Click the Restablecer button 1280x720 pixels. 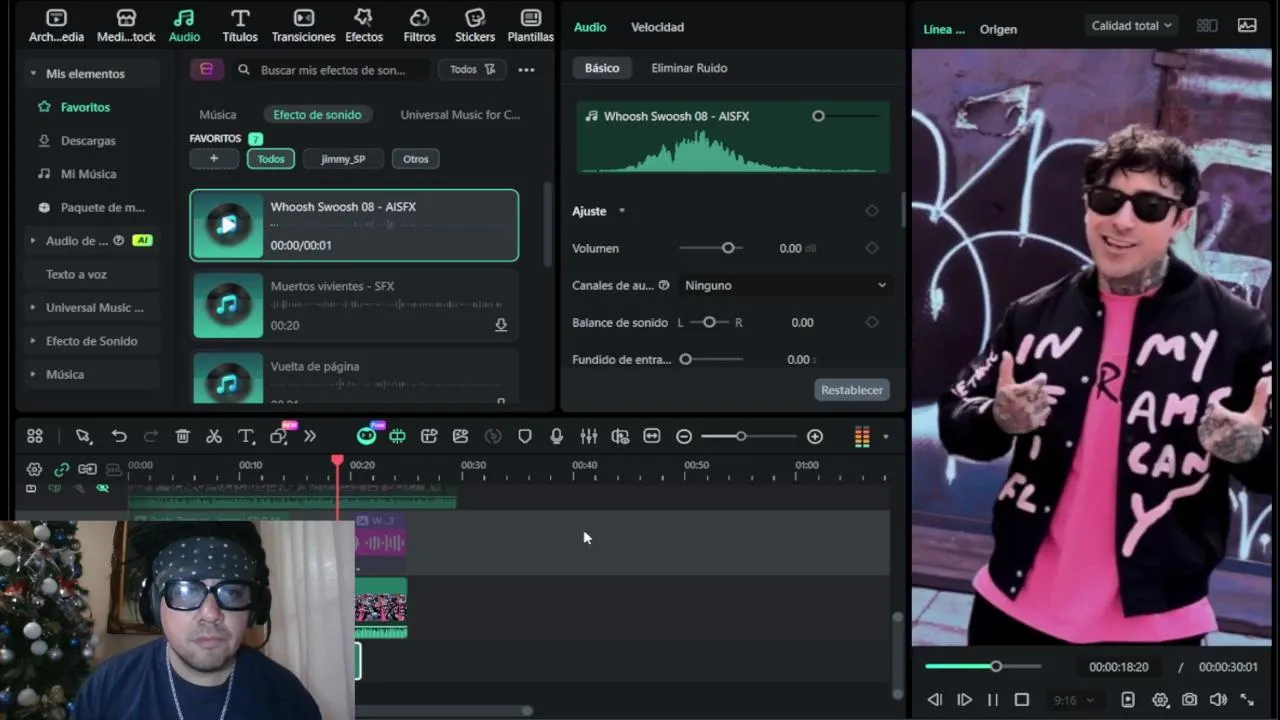tap(852, 390)
